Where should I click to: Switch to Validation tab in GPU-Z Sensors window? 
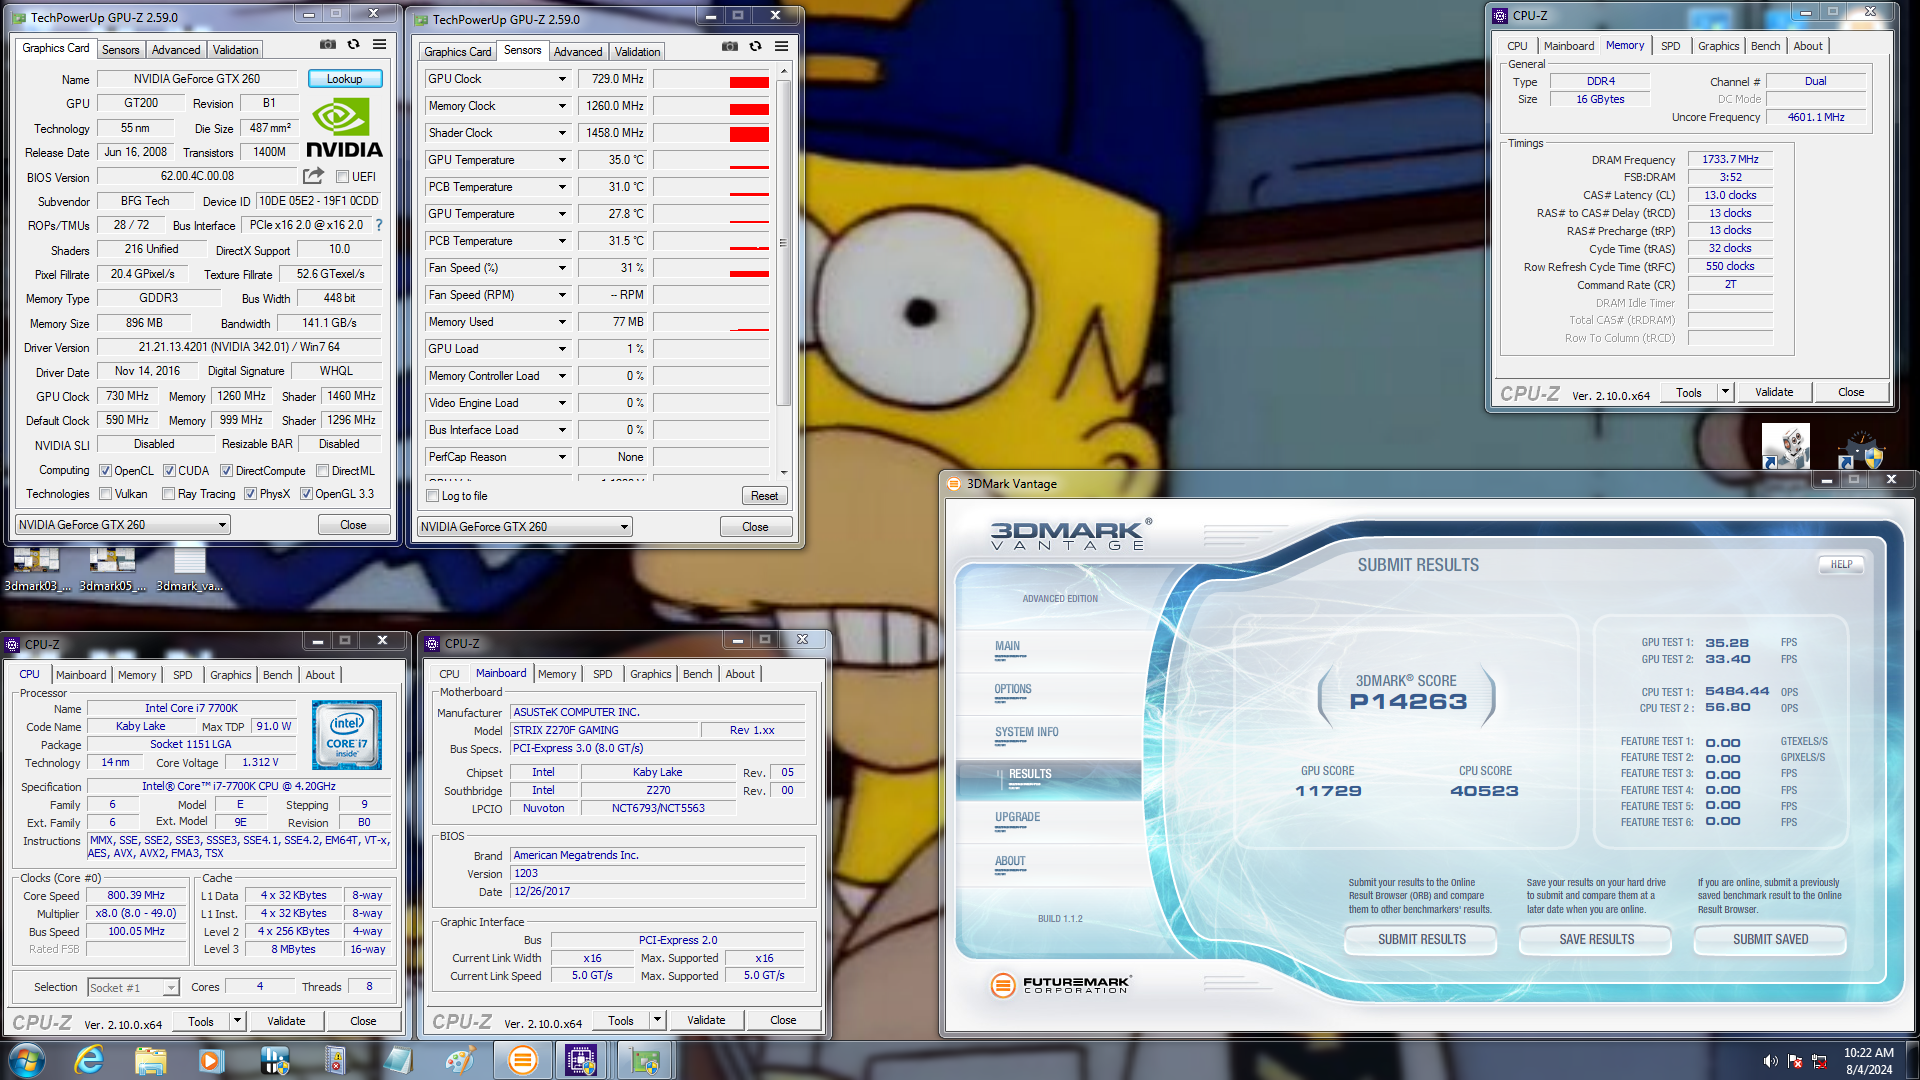pyautogui.click(x=637, y=52)
